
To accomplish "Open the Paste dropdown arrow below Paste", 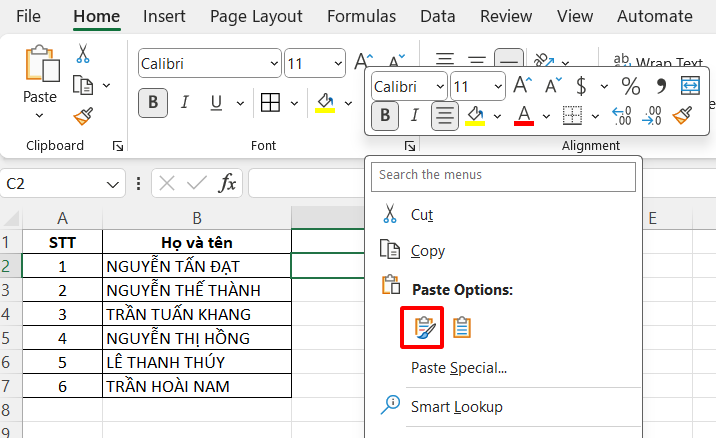I will [x=40, y=116].
